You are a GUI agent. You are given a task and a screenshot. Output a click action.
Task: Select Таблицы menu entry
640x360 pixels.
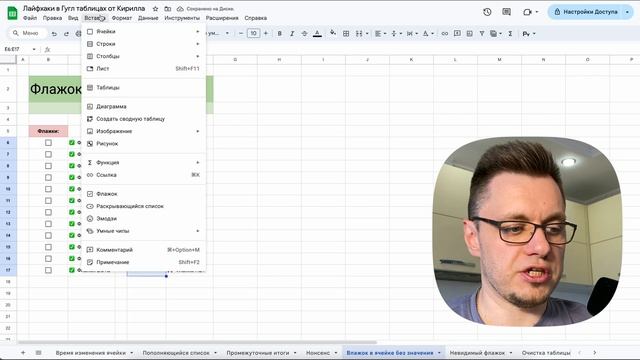(144, 87)
